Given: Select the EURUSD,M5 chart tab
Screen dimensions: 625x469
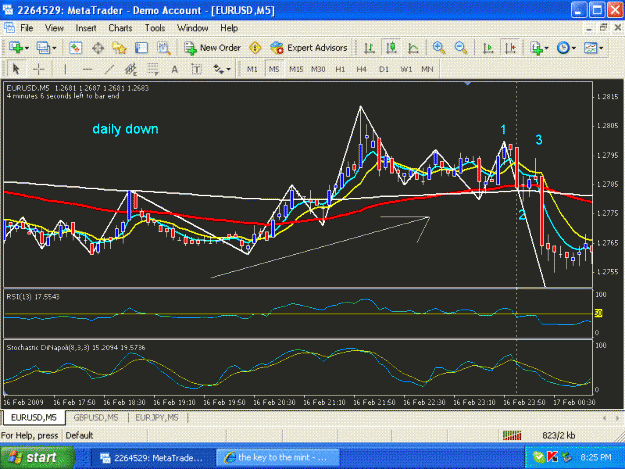Looking at the screenshot, I should pyautogui.click(x=33, y=418).
